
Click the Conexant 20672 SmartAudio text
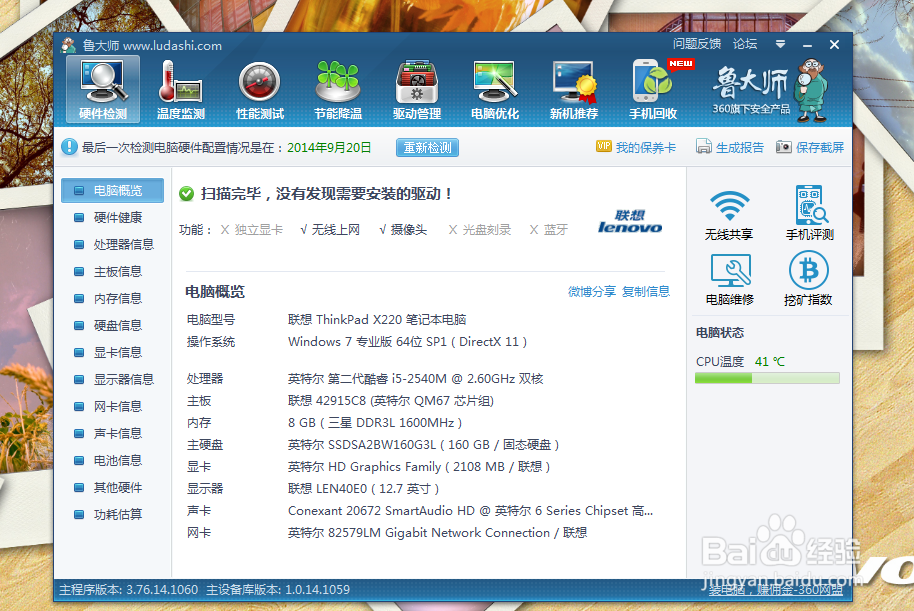(470, 511)
